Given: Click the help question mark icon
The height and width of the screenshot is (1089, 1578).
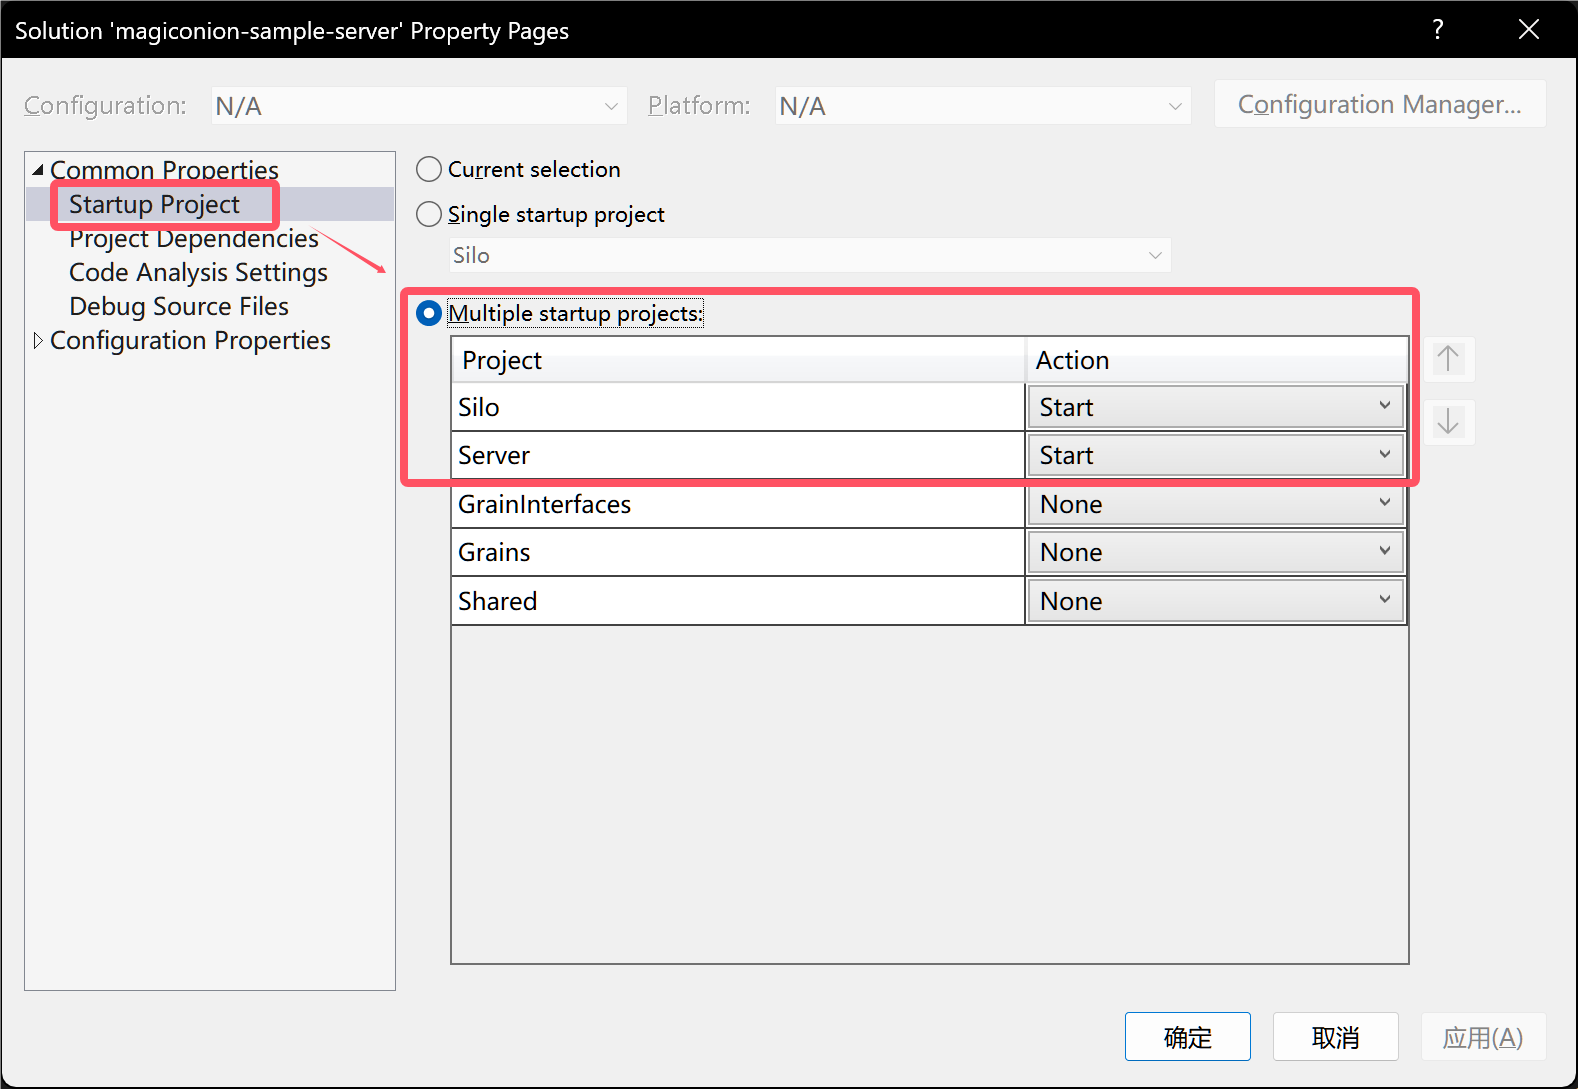Looking at the screenshot, I should pyautogui.click(x=1437, y=29).
